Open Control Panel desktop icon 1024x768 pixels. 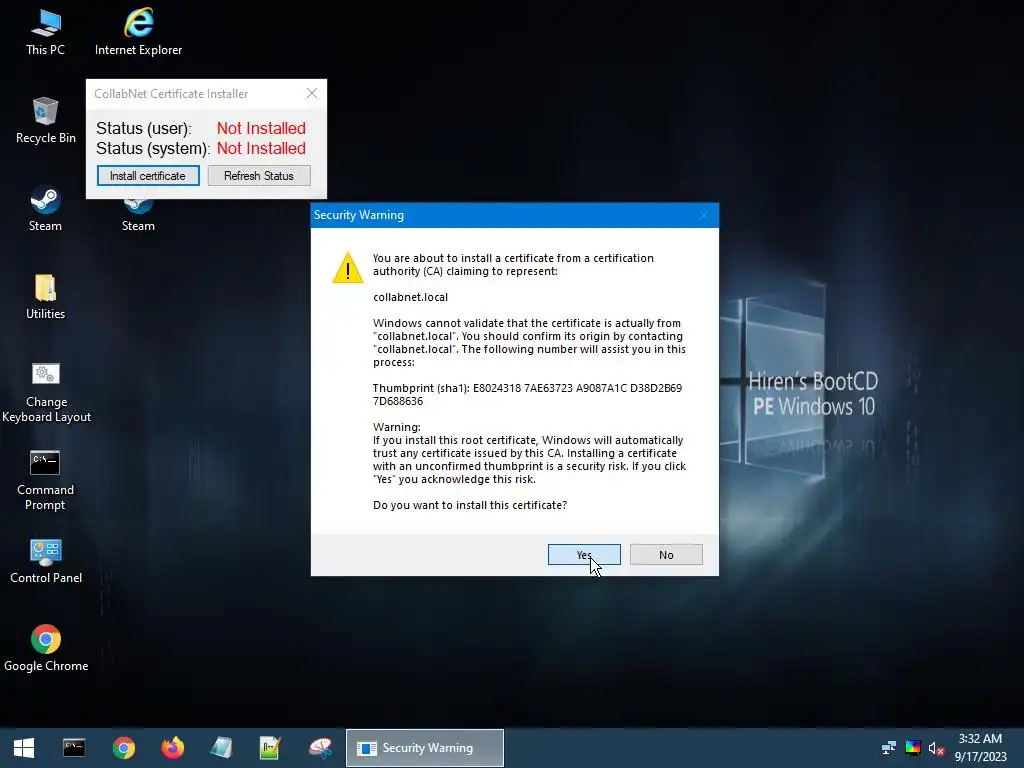(46, 562)
